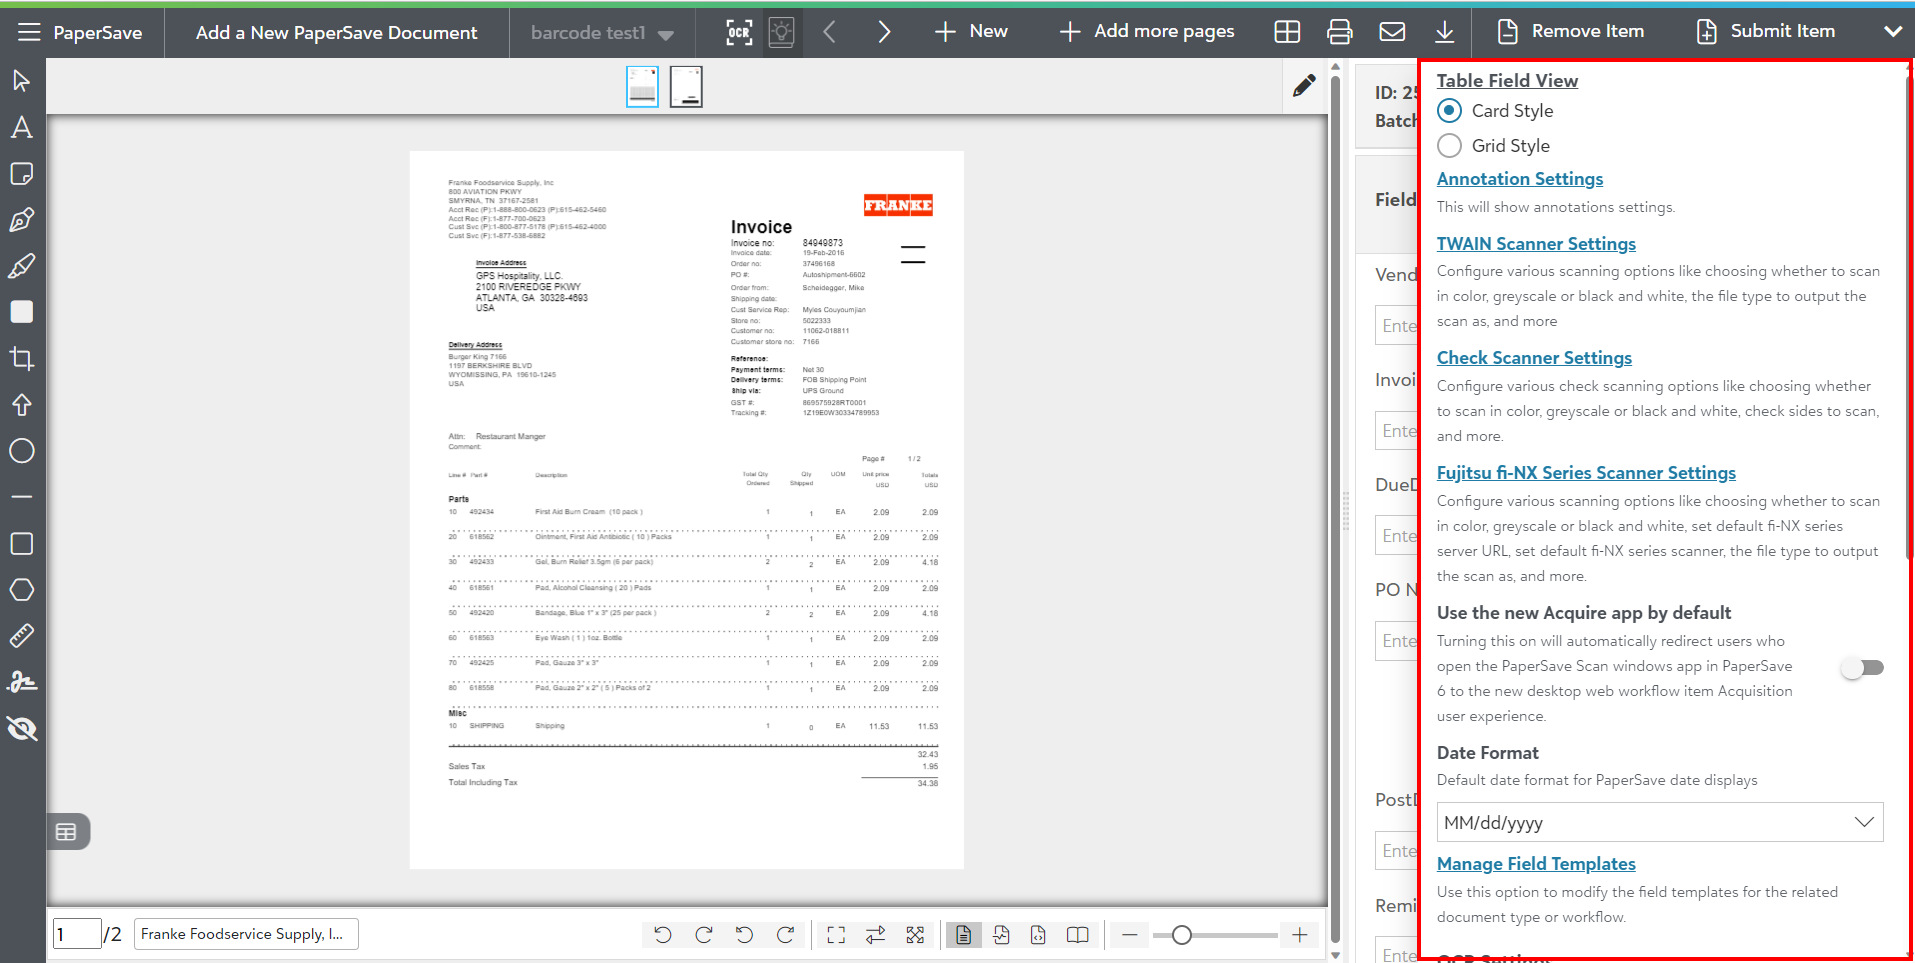Click the email envelope icon
Image resolution: width=1915 pixels, height=963 pixels.
pyautogui.click(x=1392, y=32)
